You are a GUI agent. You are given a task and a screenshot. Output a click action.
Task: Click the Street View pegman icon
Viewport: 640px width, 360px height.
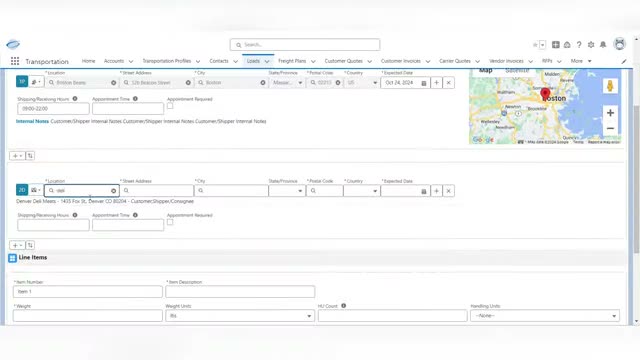[610, 86]
